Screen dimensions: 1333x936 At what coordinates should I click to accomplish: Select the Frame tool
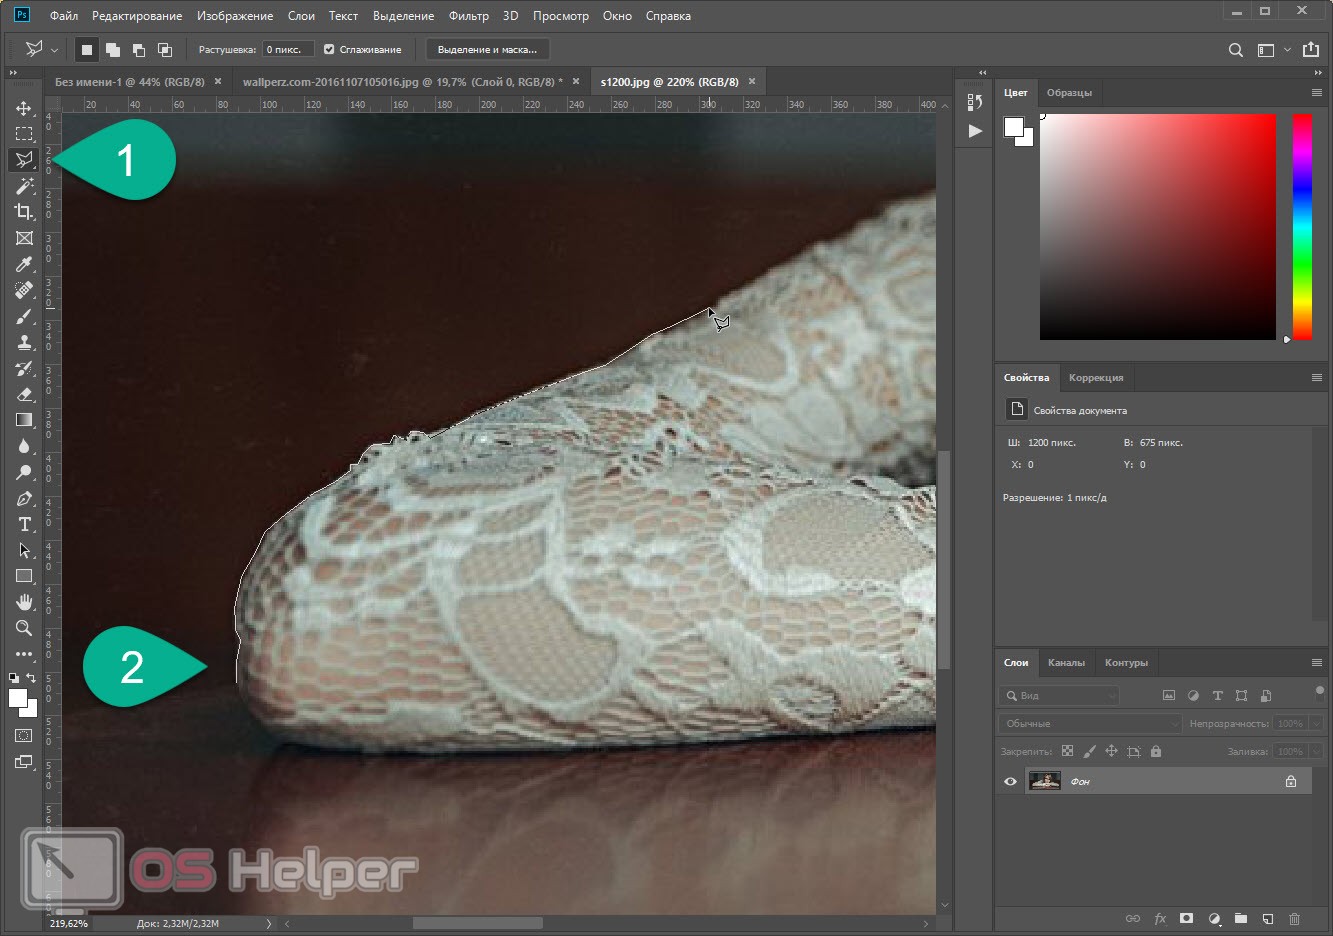click(x=24, y=238)
